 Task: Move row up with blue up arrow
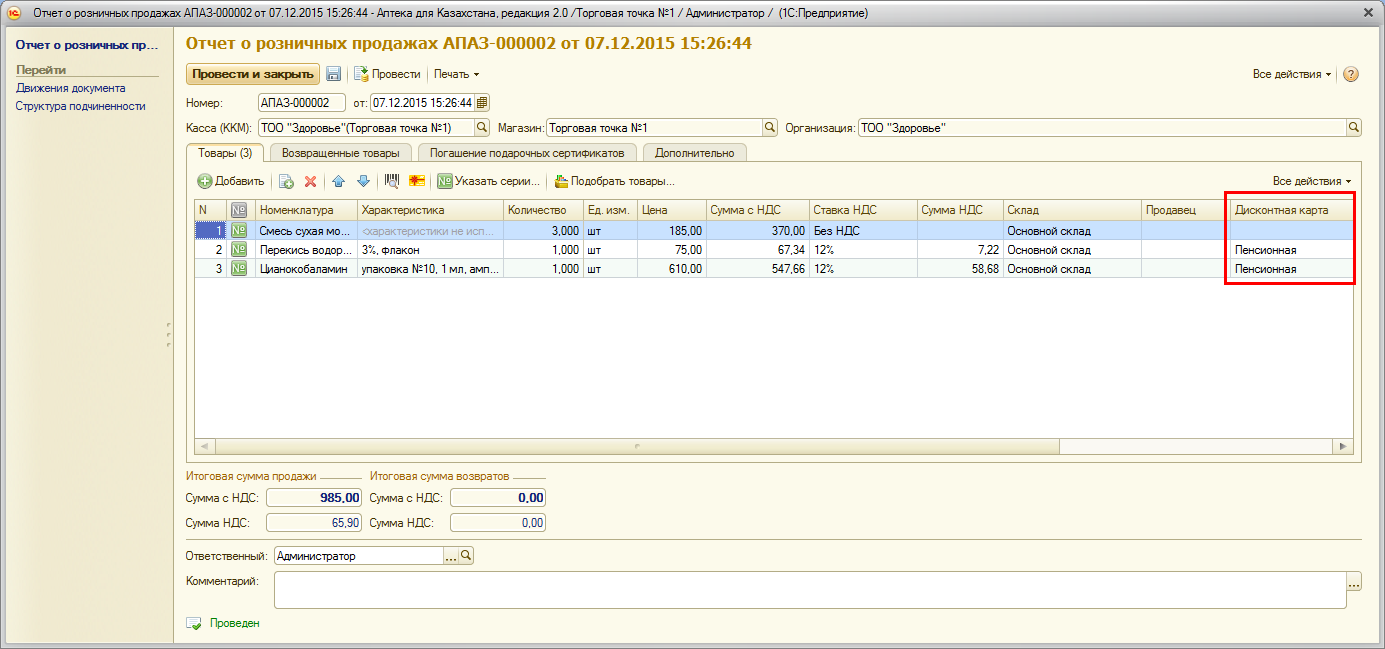coord(338,181)
